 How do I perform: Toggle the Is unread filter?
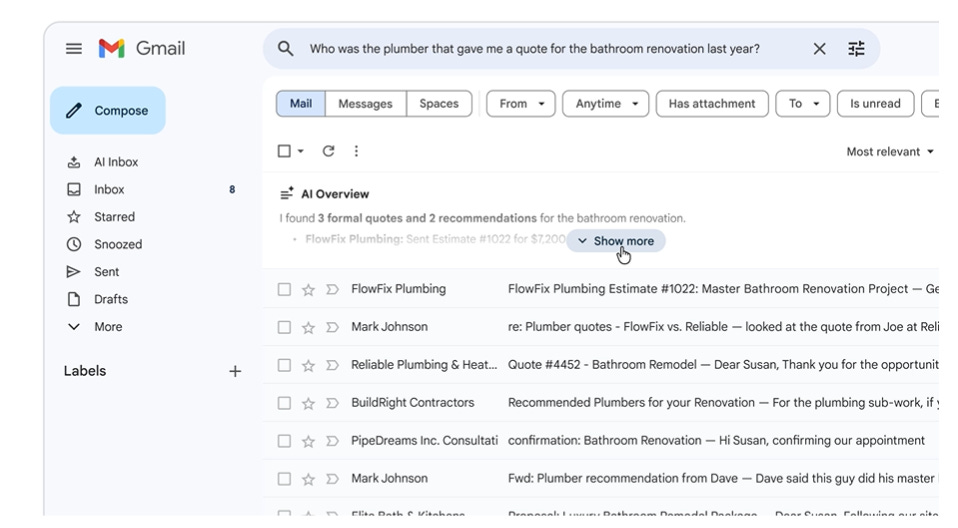875,103
